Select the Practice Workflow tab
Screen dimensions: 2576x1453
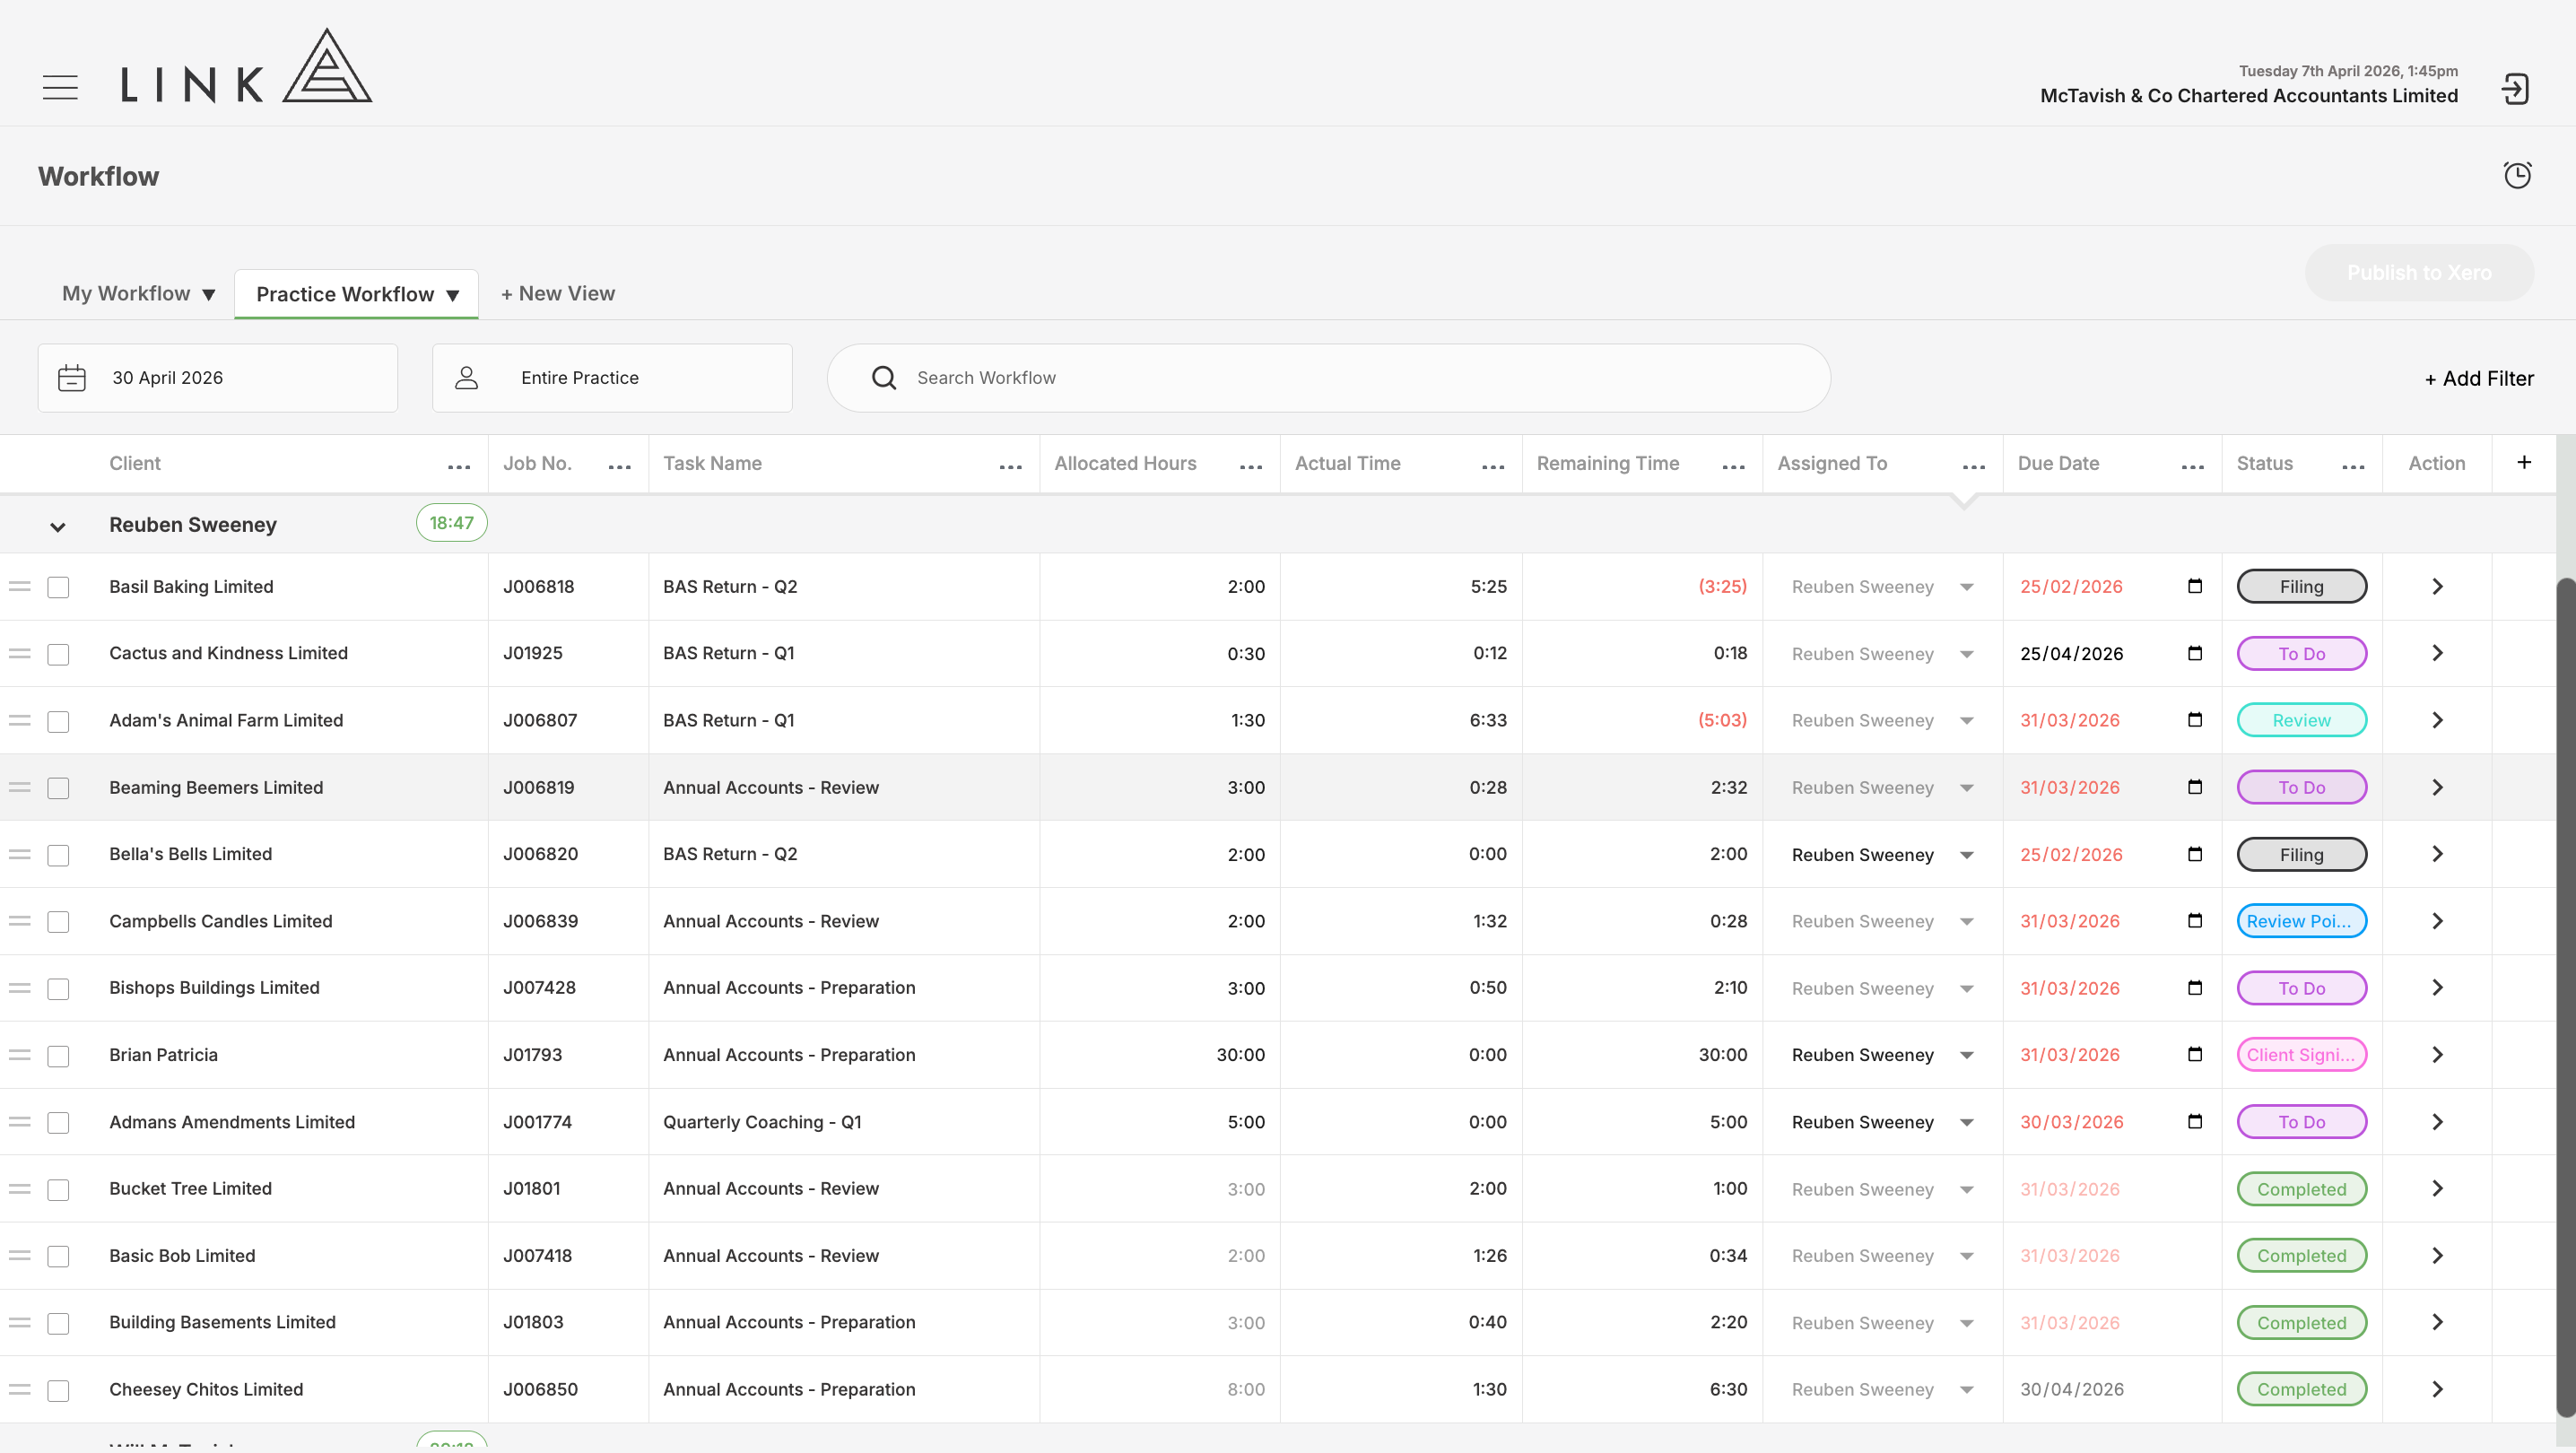click(x=357, y=294)
